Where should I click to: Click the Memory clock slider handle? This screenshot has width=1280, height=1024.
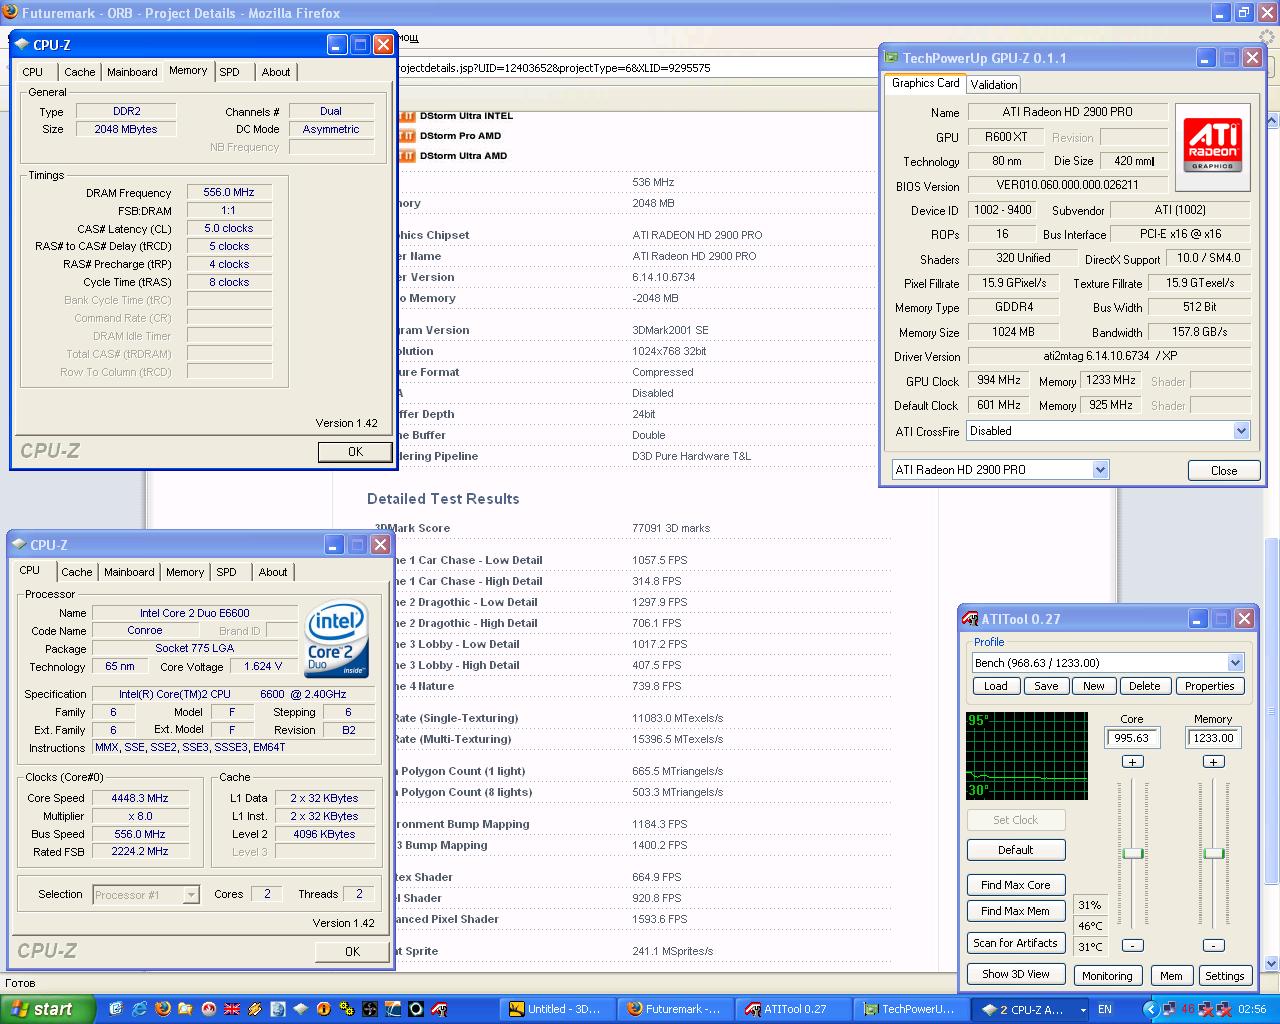(1213, 853)
